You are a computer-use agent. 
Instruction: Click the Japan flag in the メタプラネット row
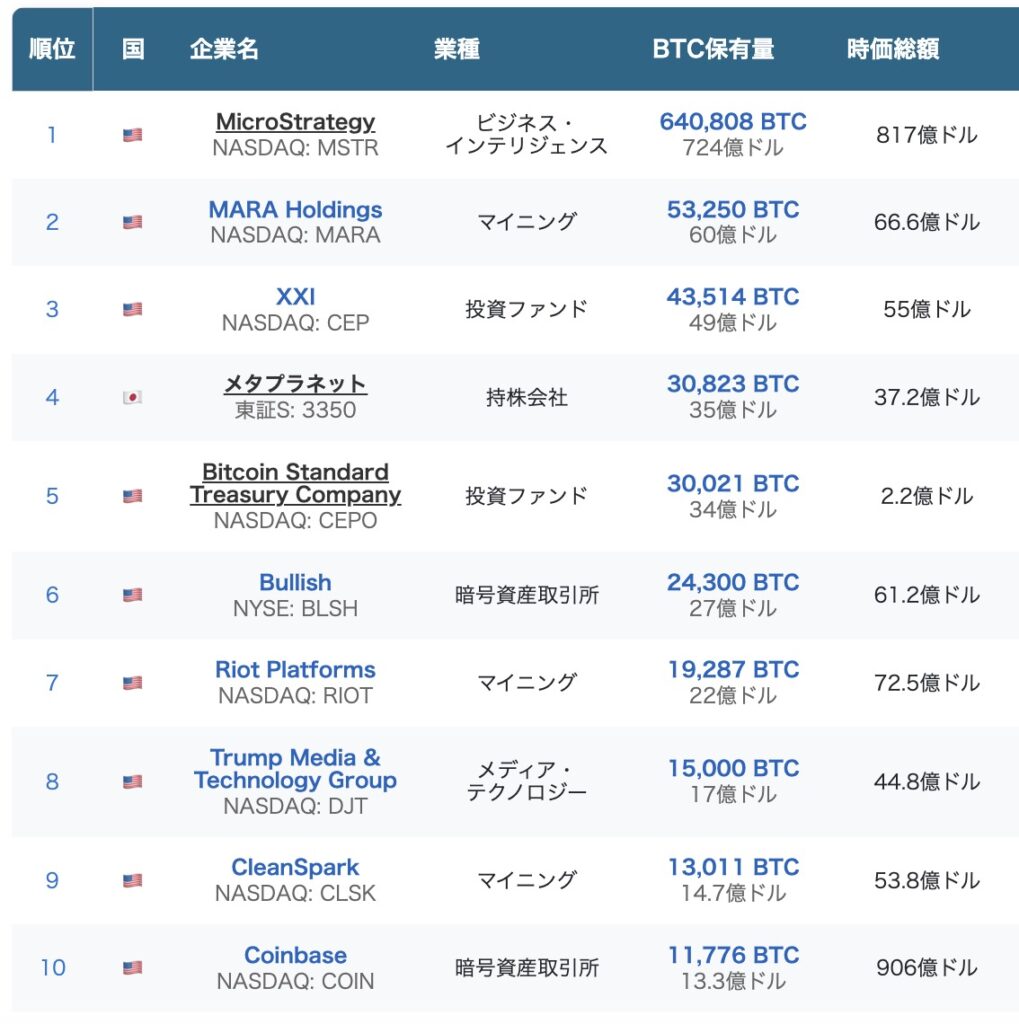pos(132,397)
